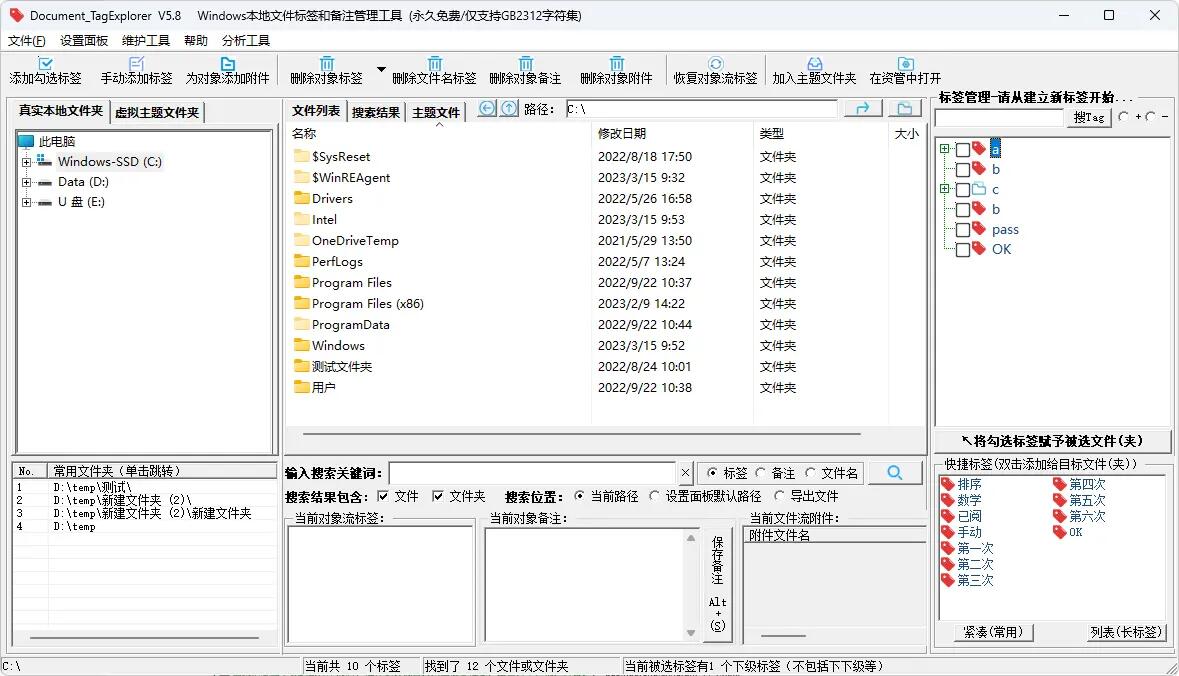Uncheck the 文件夹 search result checkbox

[438, 496]
